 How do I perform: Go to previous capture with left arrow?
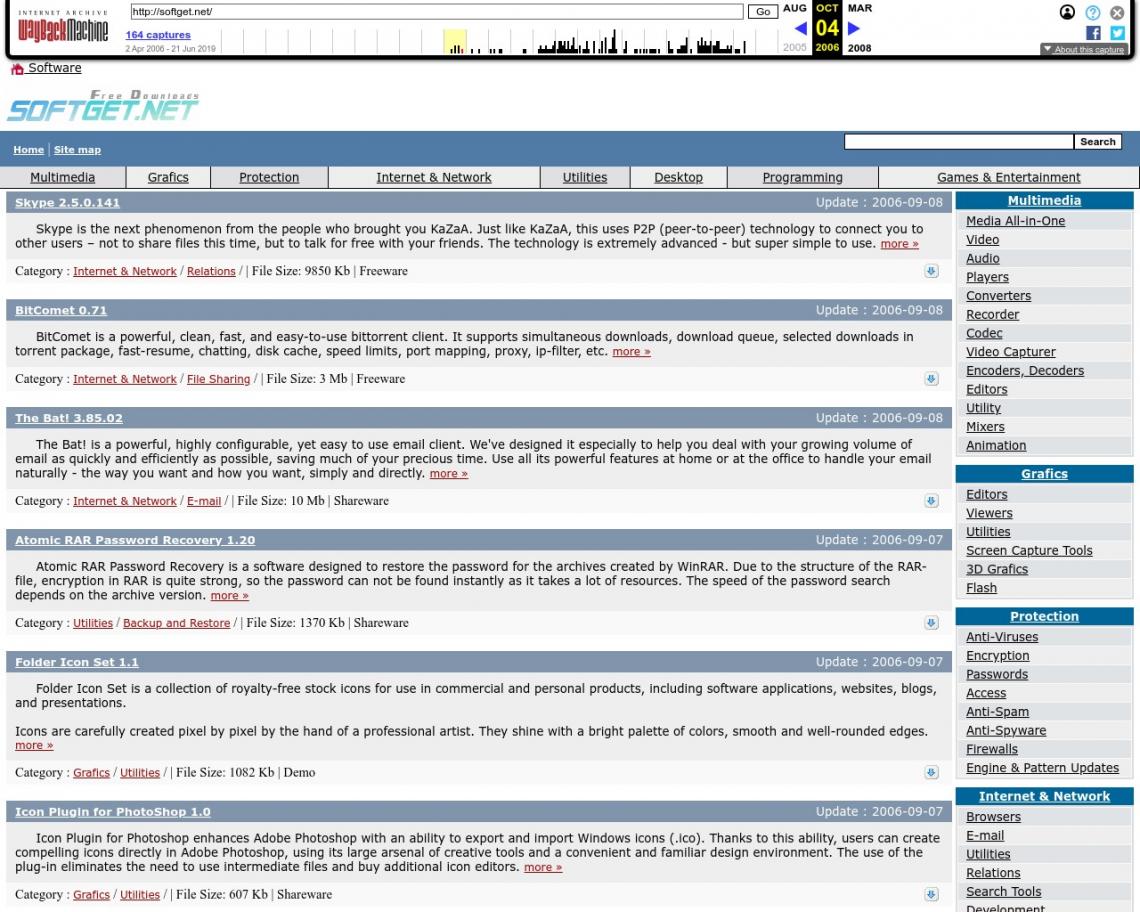800,28
